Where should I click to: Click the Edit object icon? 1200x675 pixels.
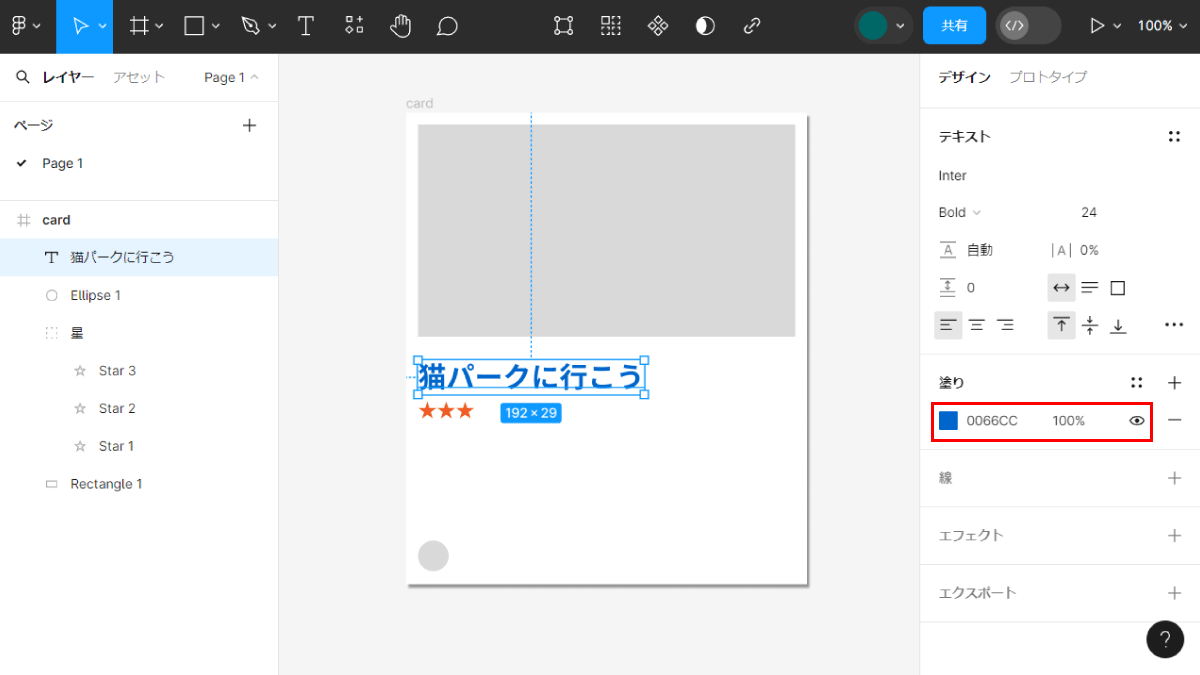[564, 26]
